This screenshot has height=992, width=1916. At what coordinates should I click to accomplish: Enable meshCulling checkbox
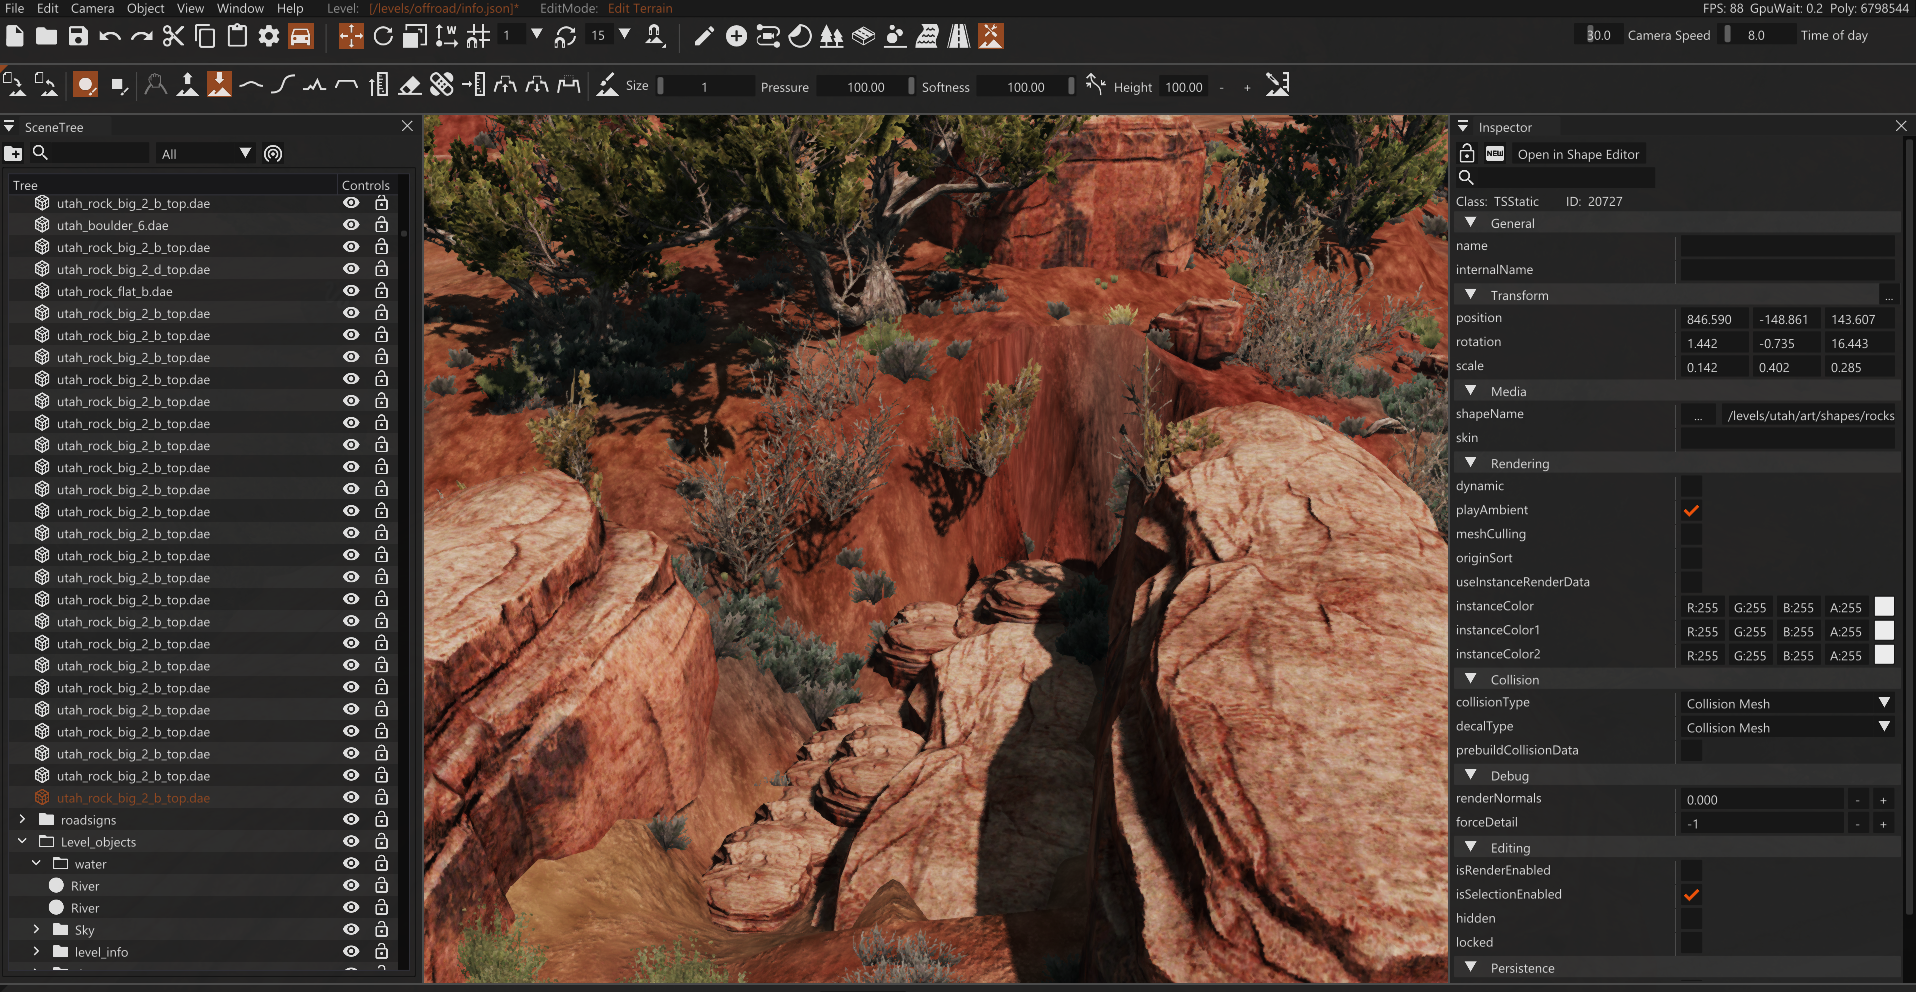1691,534
